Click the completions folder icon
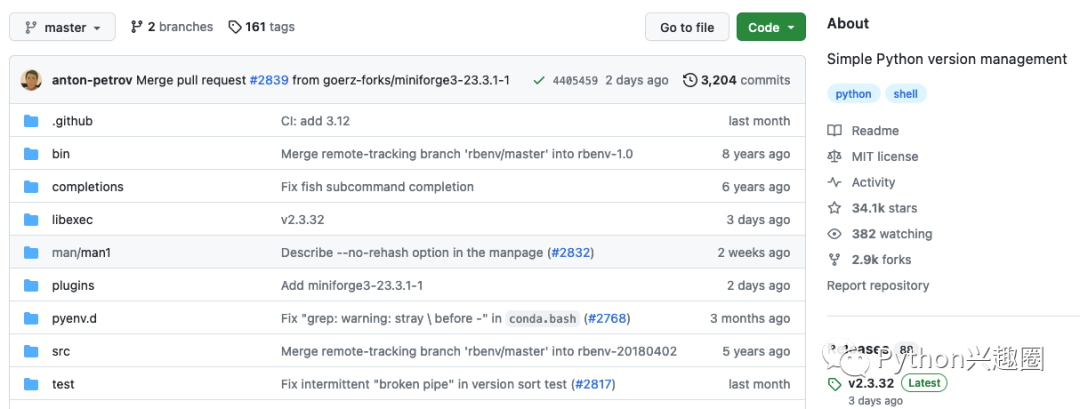 (x=31, y=187)
